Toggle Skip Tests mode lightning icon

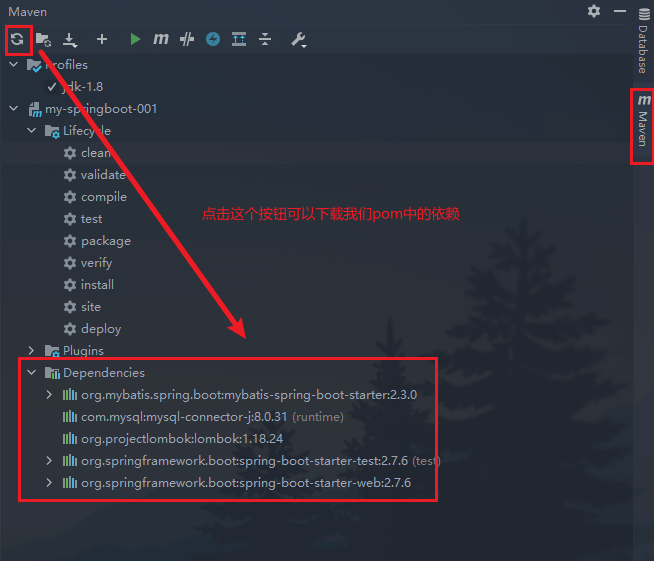pos(213,39)
